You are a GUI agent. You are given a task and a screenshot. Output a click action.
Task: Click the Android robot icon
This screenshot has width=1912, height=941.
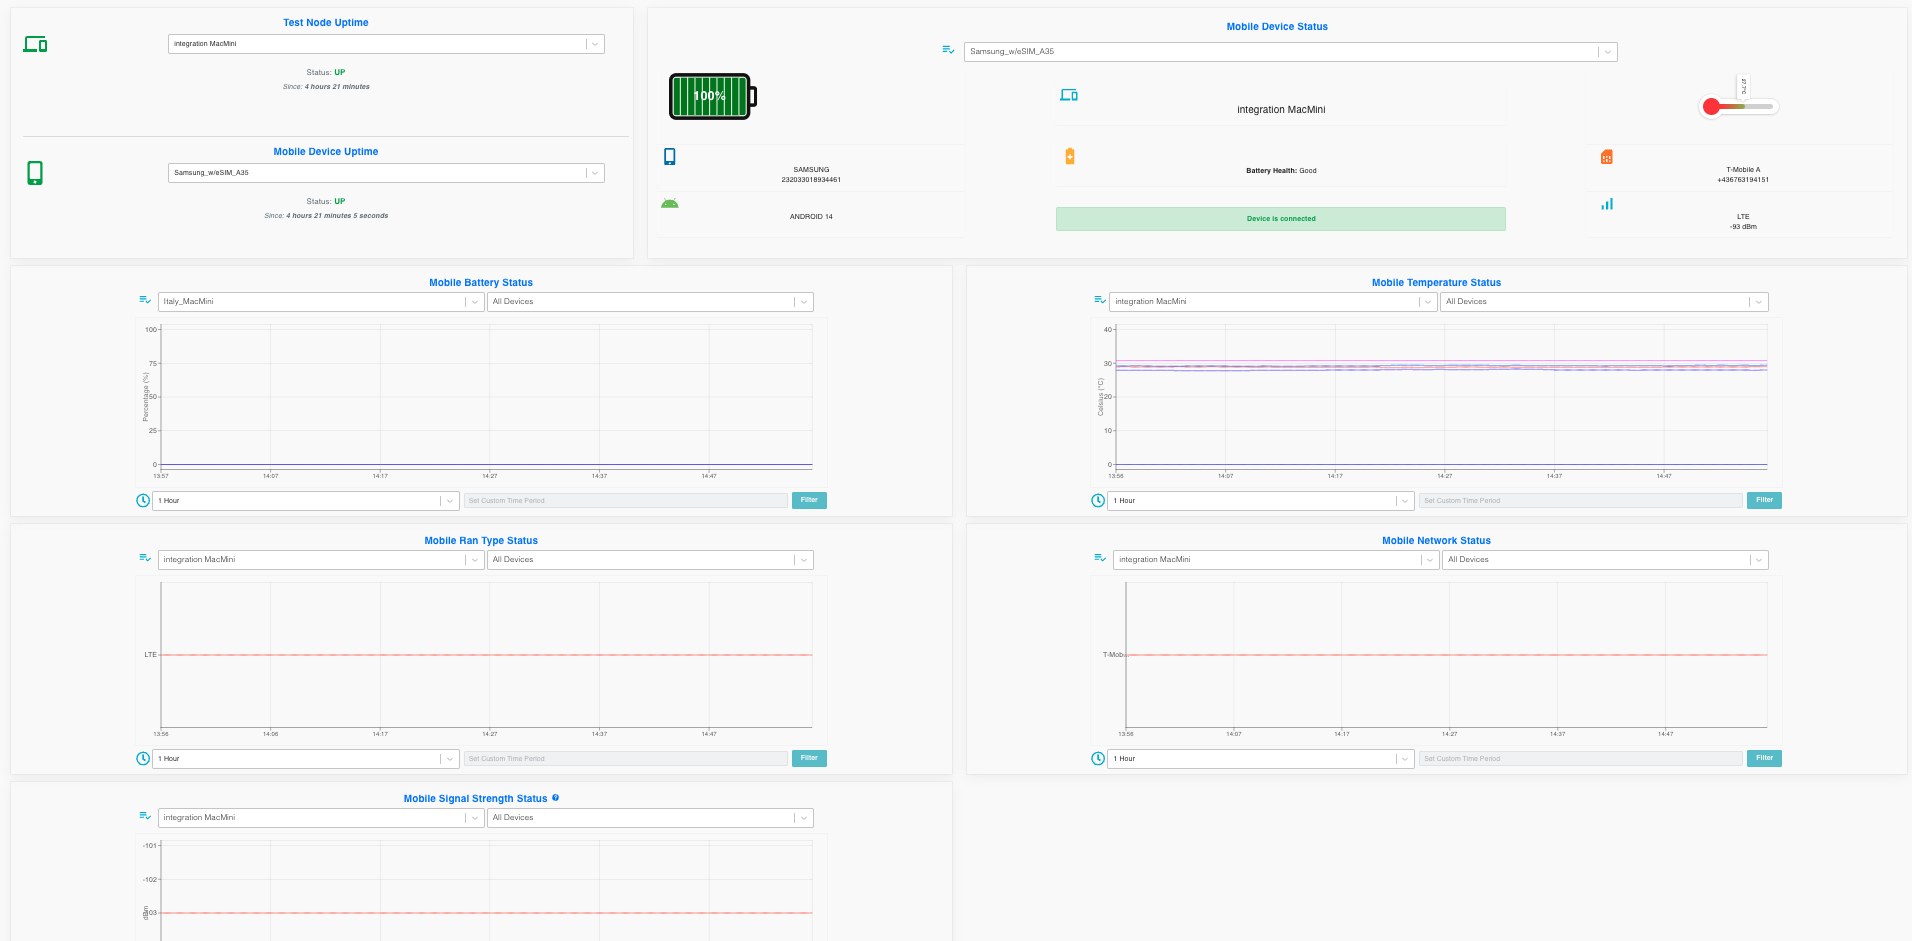point(670,204)
